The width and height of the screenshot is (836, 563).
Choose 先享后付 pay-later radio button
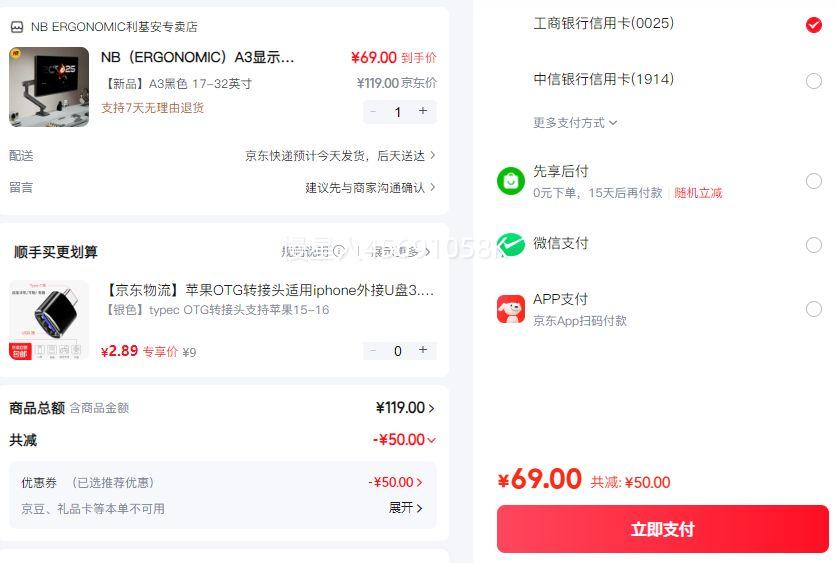pos(813,181)
